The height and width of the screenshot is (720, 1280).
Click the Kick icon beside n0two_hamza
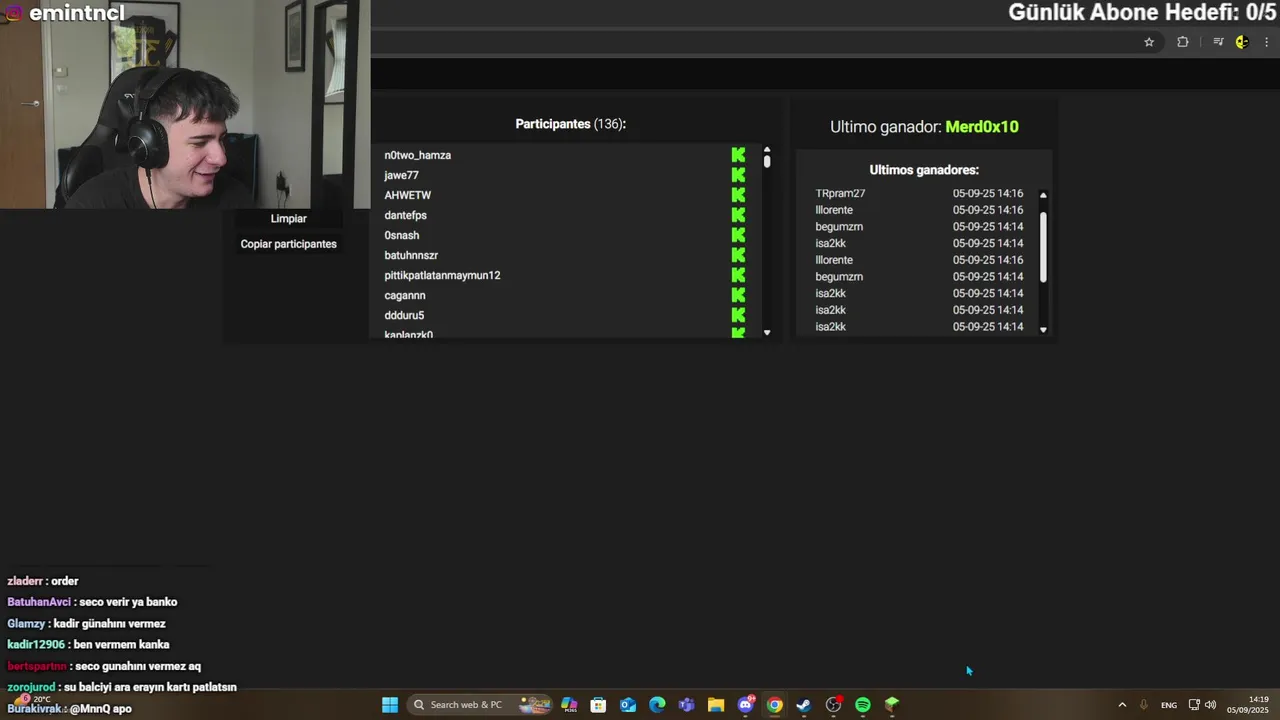(738, 155)
